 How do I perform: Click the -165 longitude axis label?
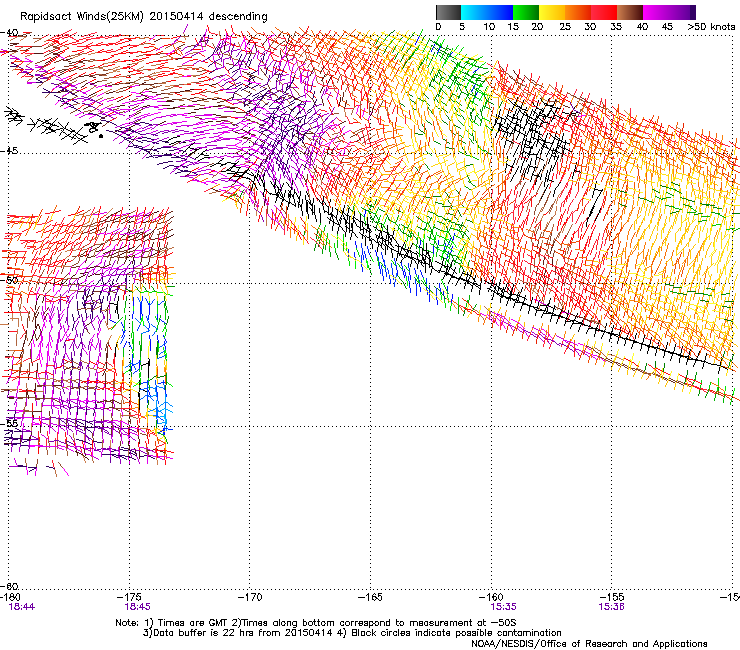[x=370, y=598]
